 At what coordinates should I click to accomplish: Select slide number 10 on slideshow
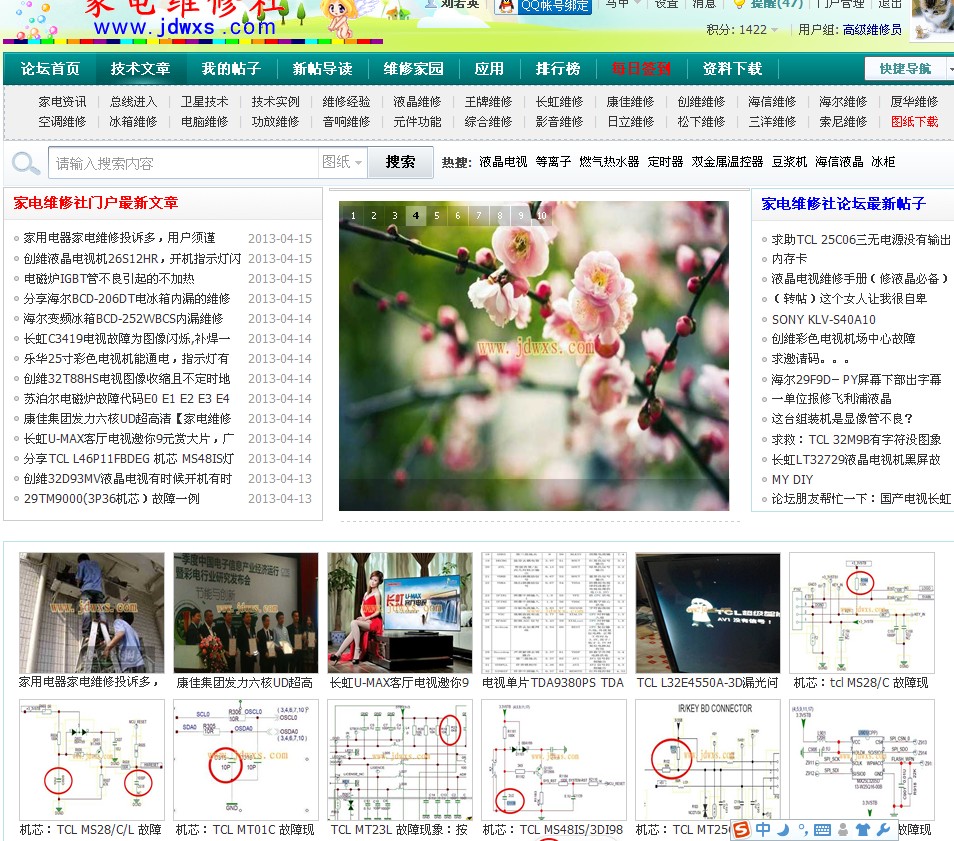coord(541,215)
